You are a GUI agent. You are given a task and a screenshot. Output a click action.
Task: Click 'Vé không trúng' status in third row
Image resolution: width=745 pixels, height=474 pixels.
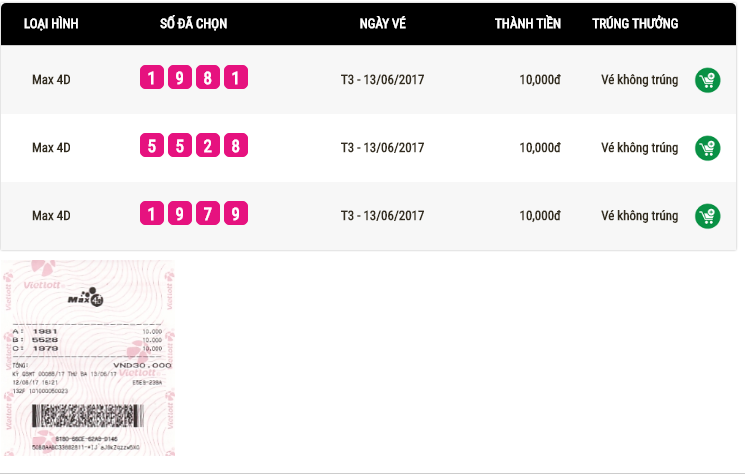tap(639, 216)
